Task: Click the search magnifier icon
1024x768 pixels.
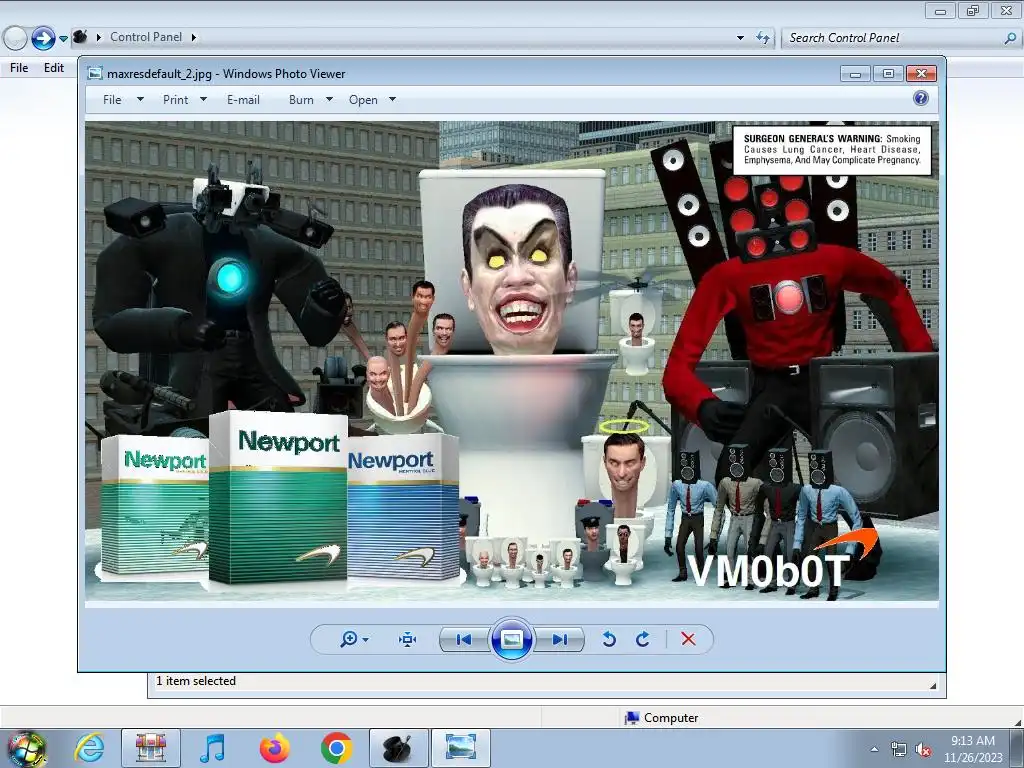Action: (x=1010, y=38)
